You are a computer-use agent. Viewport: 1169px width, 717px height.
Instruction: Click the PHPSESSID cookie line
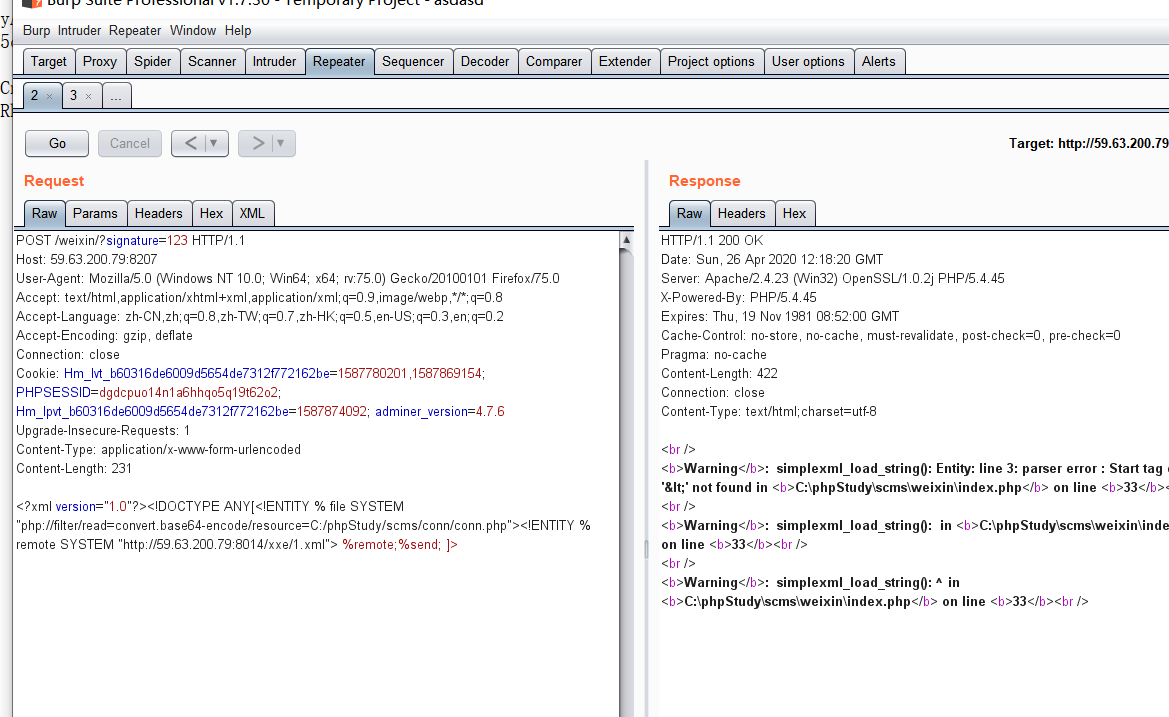pos(148,392)
